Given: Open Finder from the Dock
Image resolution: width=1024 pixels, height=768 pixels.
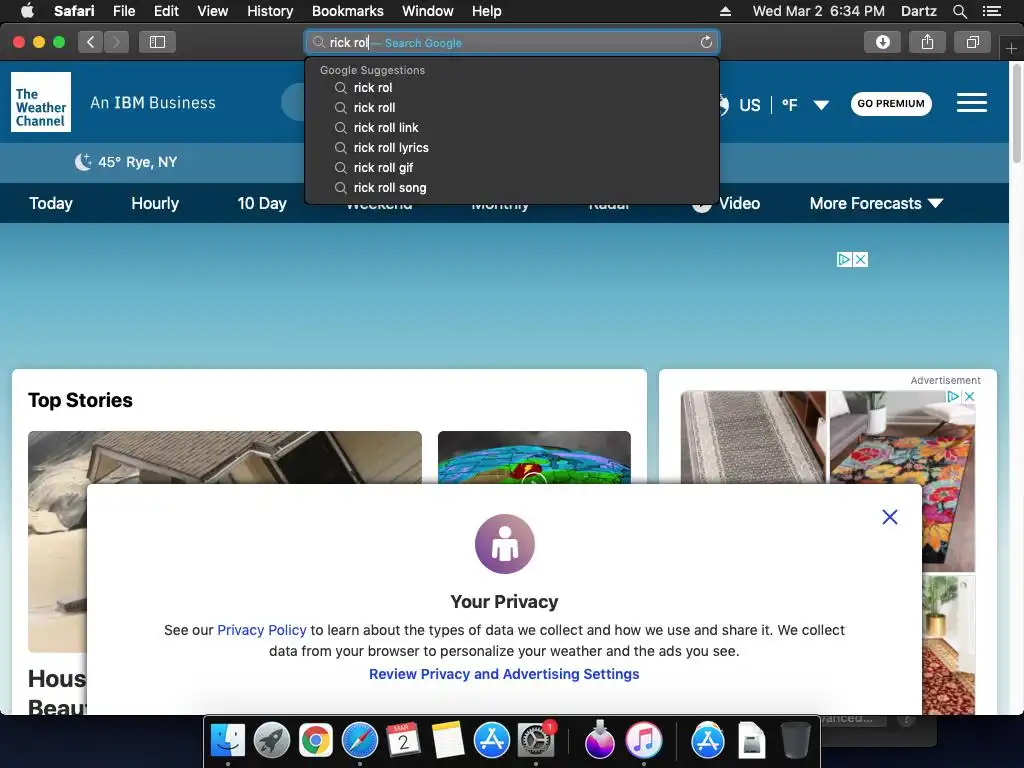Looking at the screenshot, I should [227, 741].
